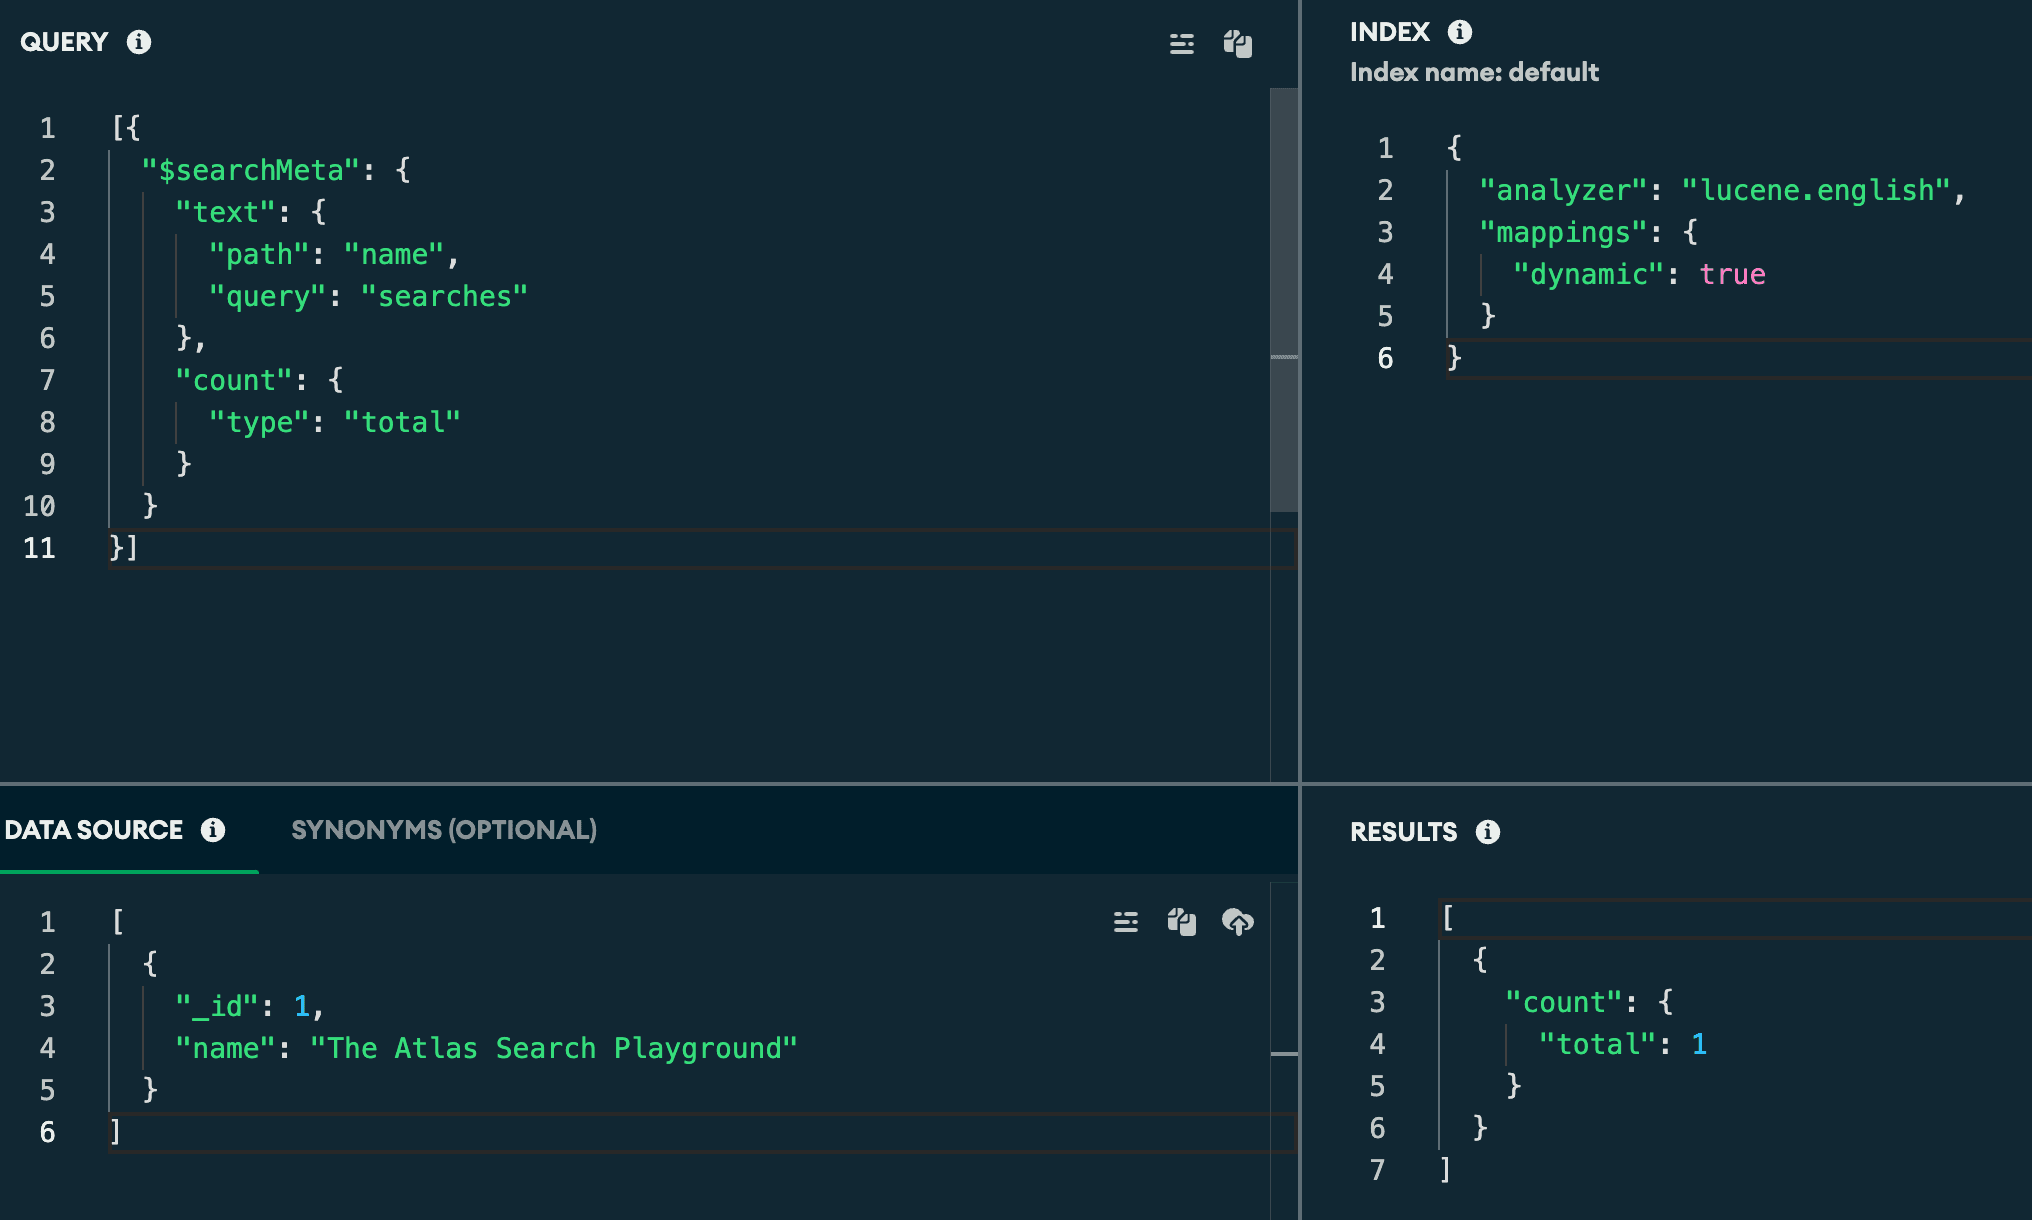Click the "lucene.english" analyzer value

(1816, 191)
